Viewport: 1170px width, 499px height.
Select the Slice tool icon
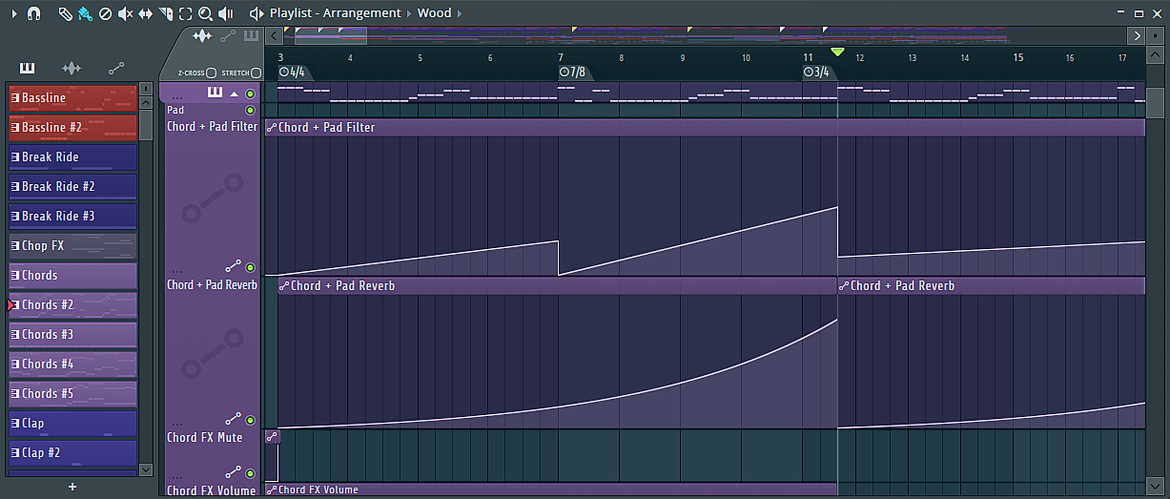click(166, 13)
